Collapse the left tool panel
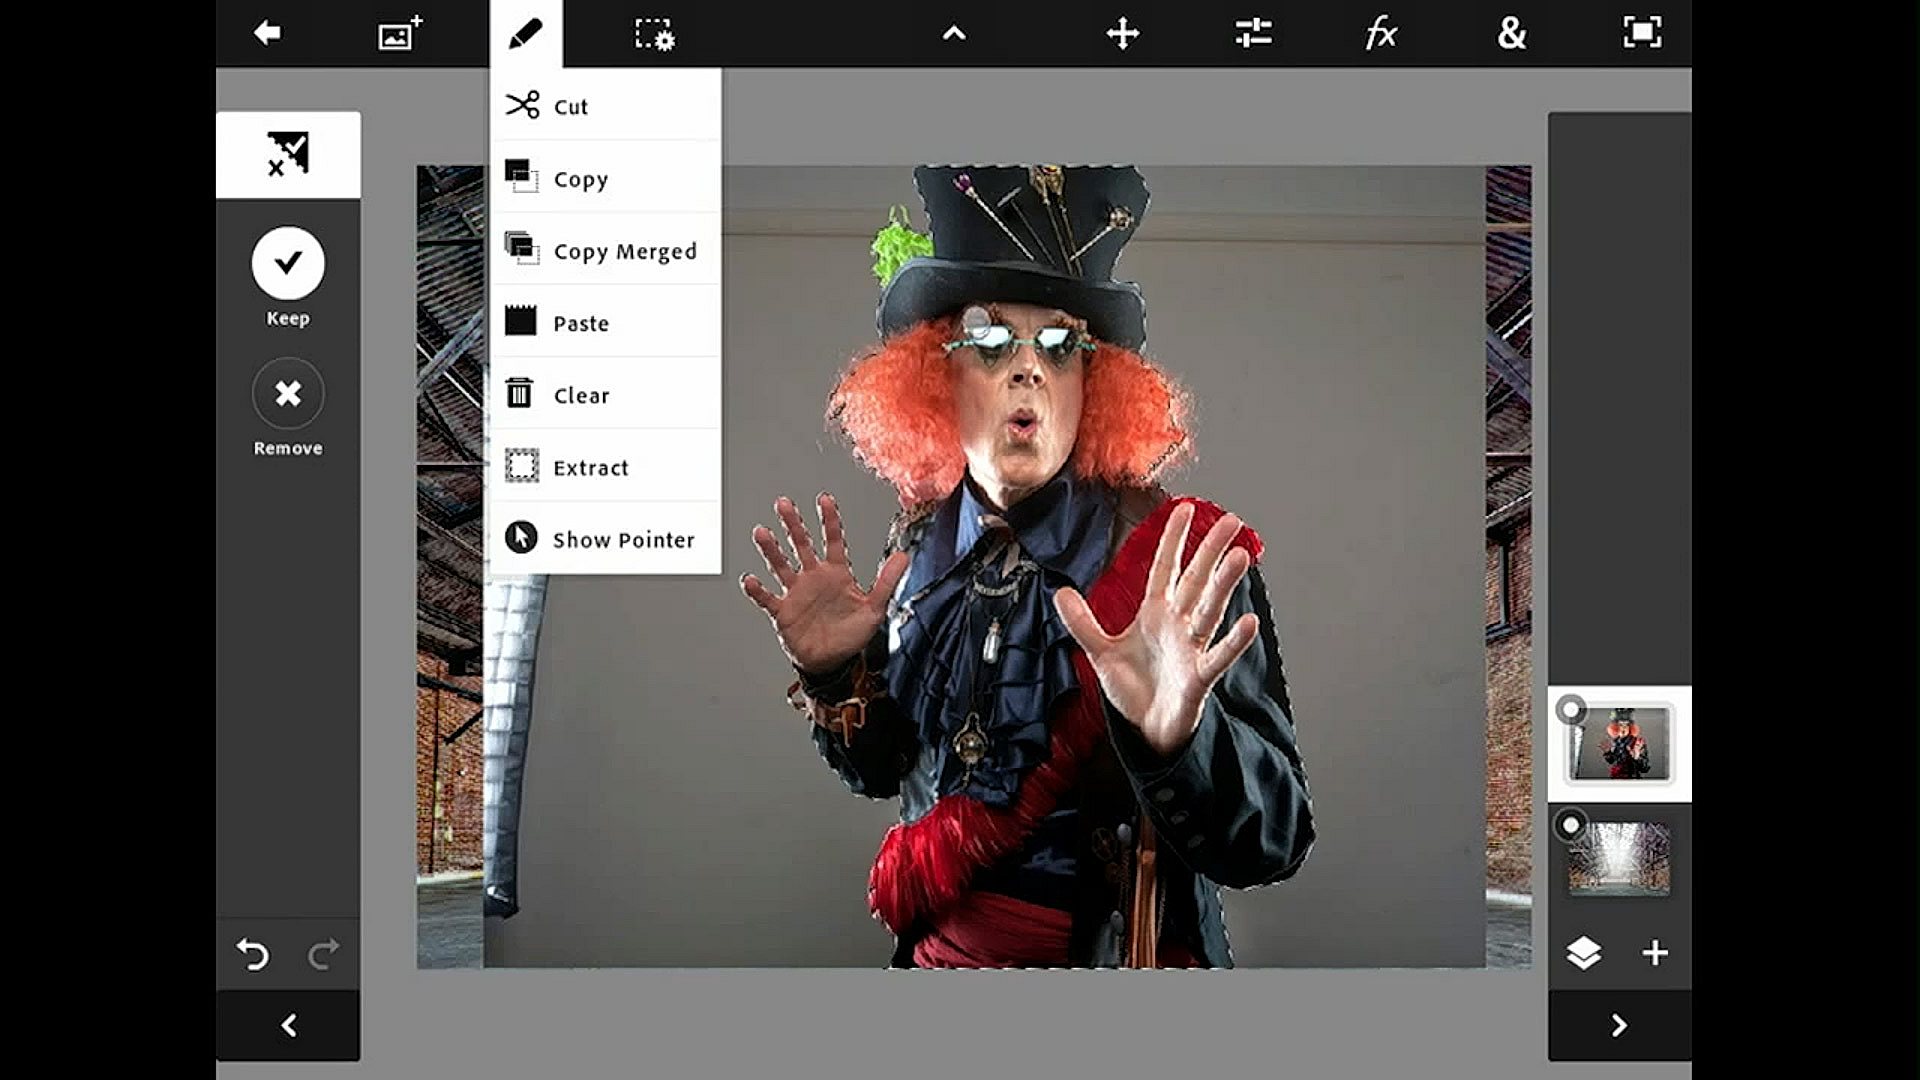Image resolution: width=1920 pixels, height=1080 pixels. (x=288, y=1025)
